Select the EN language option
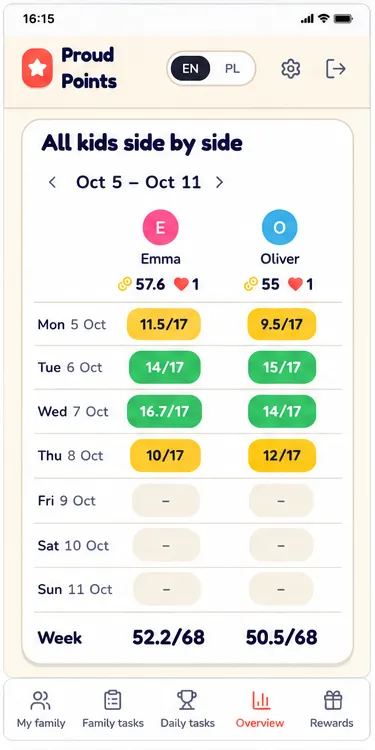 click(190, 68)
